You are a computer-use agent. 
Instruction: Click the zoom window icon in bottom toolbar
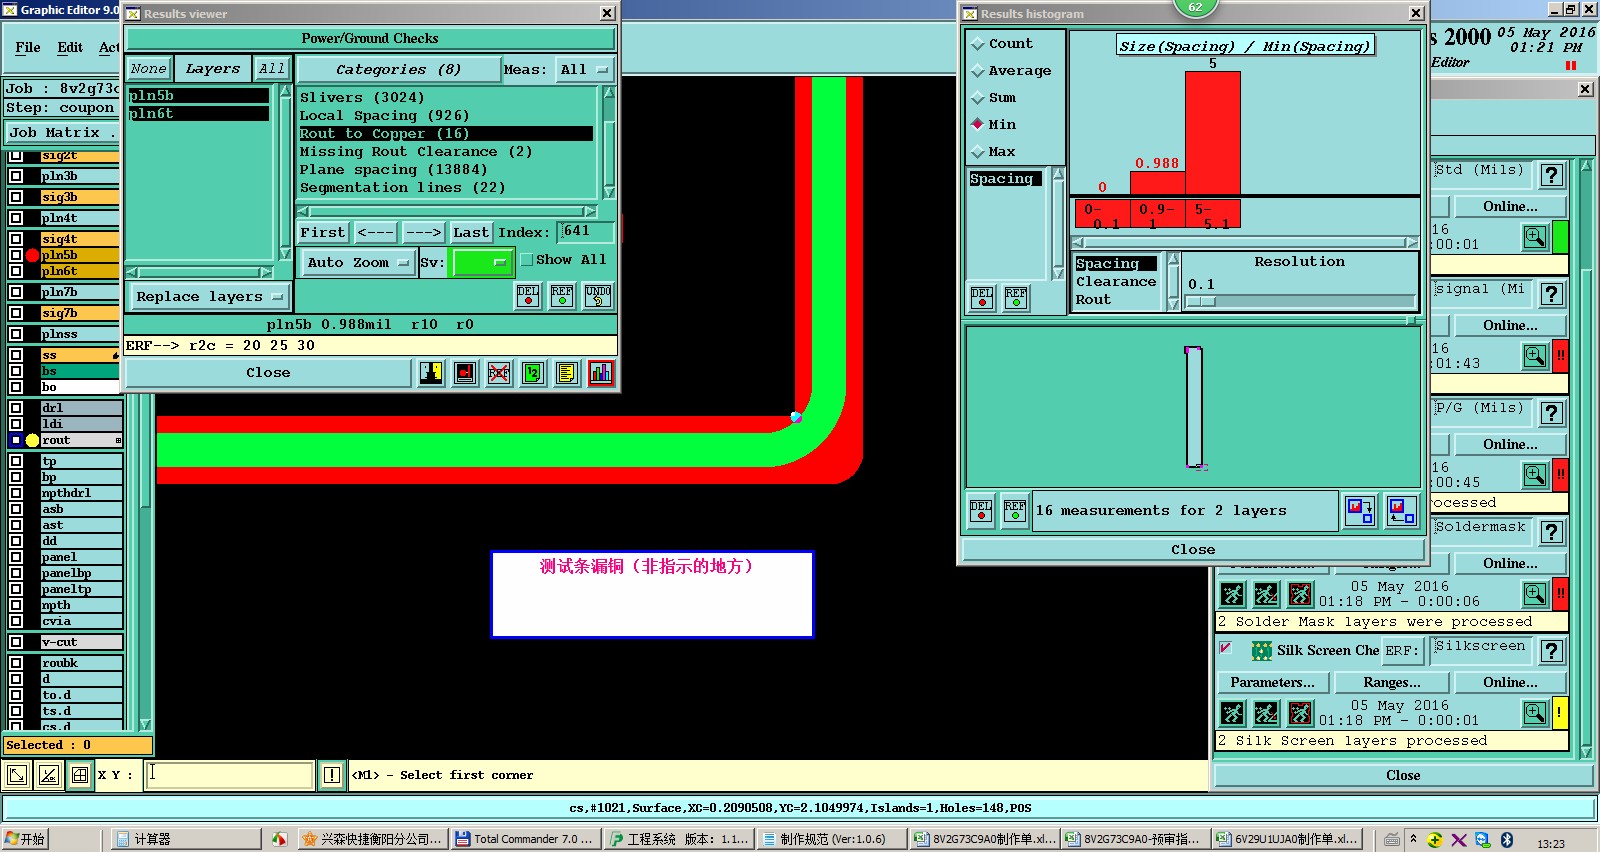17,775
